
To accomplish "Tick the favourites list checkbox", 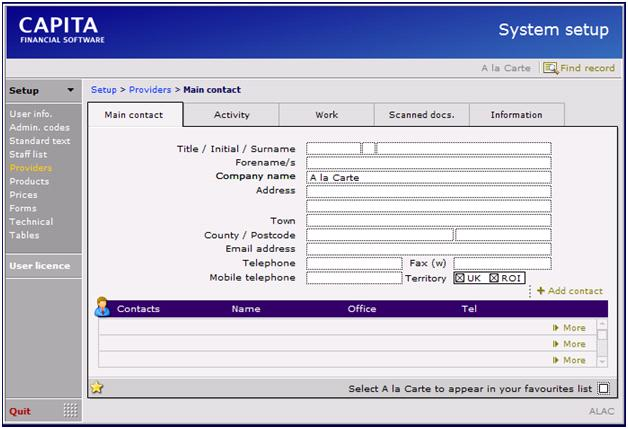I will (x=603, y=388).
